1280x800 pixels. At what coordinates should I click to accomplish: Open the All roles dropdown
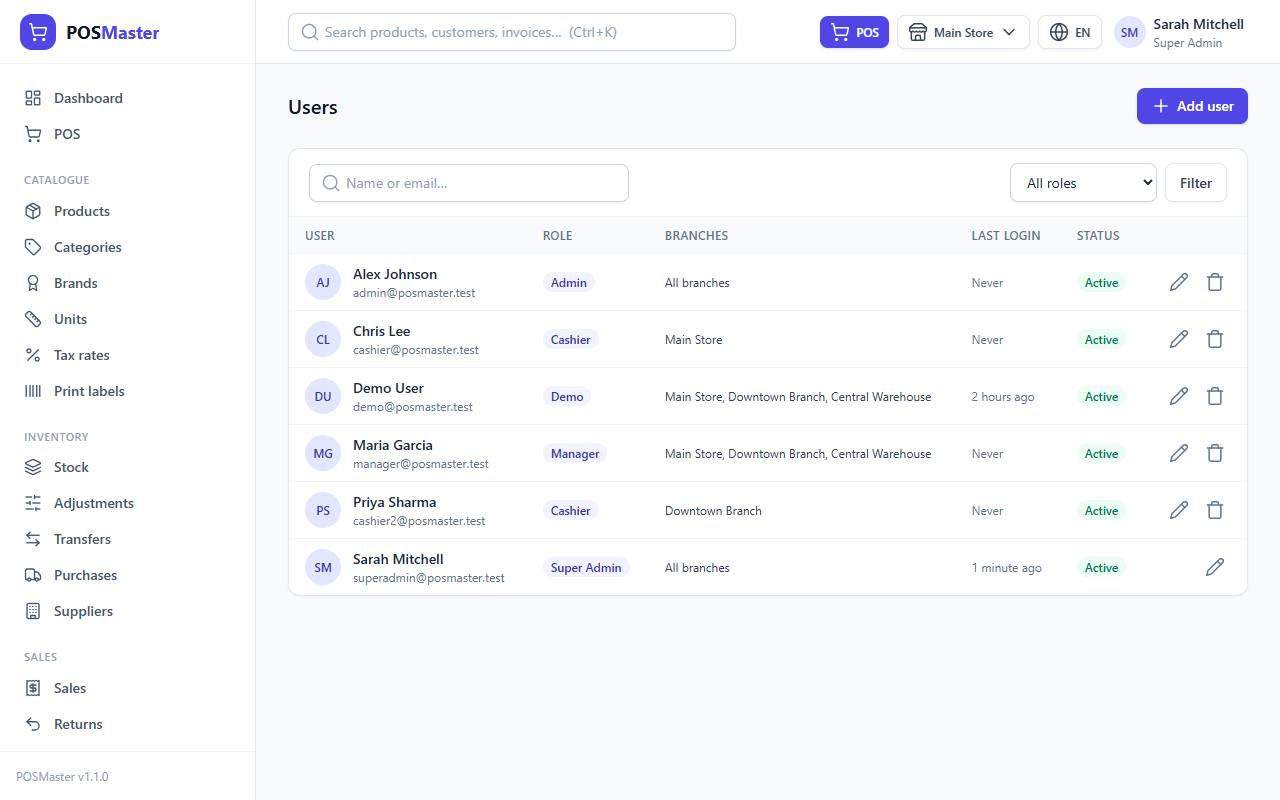[1083, 183]
